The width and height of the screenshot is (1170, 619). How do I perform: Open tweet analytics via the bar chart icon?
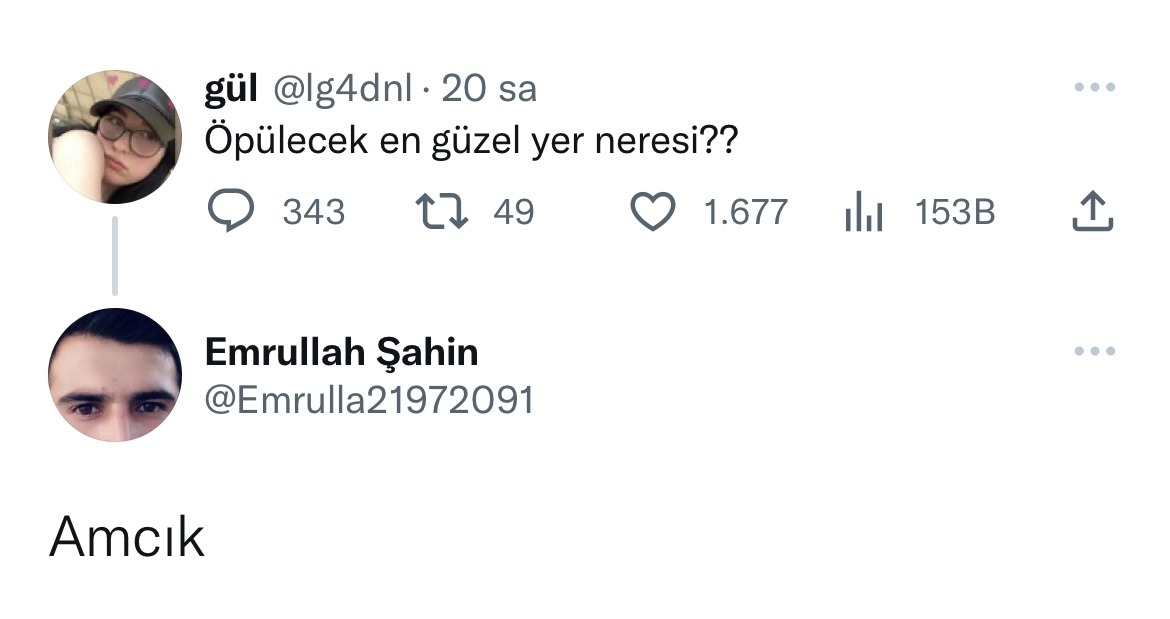tap(863, 212)
